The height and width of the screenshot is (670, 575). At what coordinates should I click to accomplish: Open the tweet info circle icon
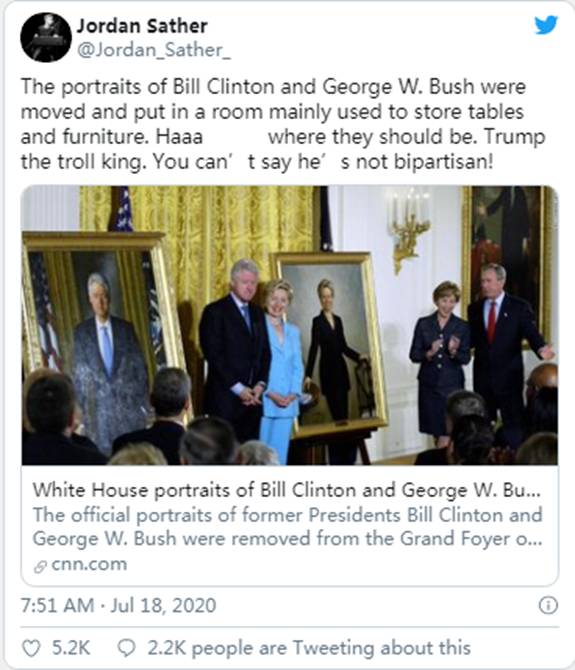(x=548, y=605)
